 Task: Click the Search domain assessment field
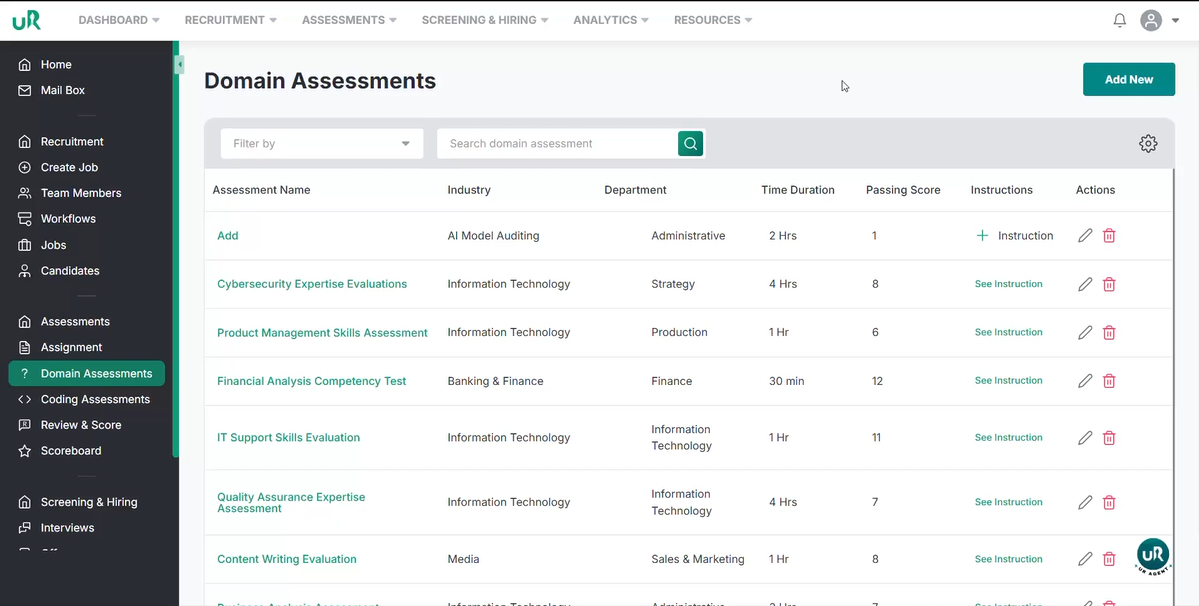coord(556,144)
